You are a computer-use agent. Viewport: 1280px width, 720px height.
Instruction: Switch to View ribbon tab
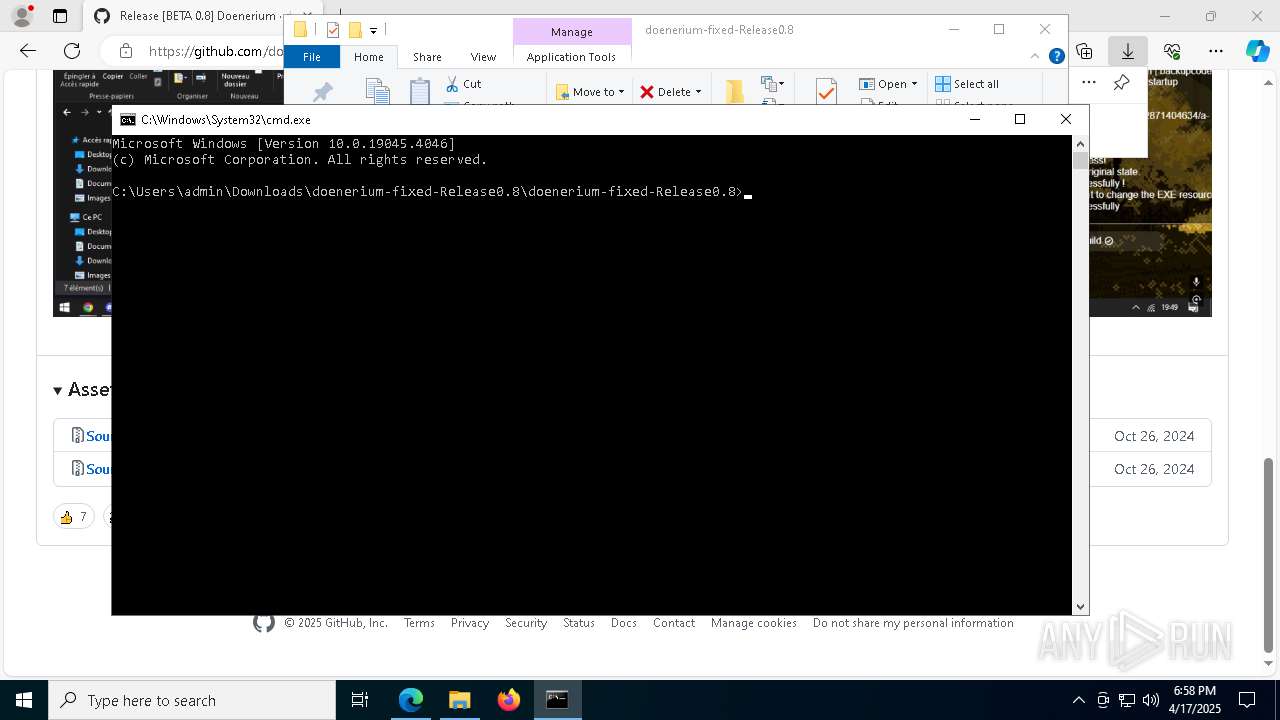click(483, 57)
